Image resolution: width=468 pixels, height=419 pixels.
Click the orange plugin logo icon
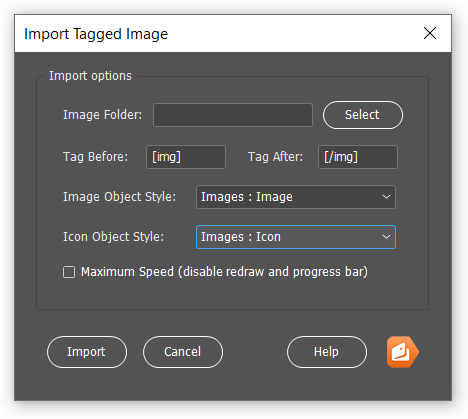[403, 352]
